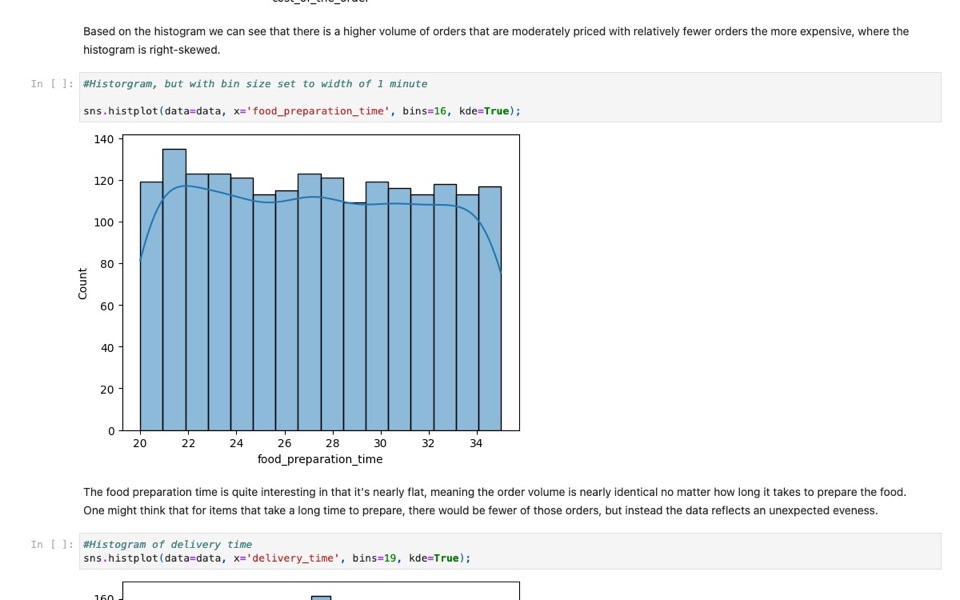Viewport: 960px width, 600px height.
Task: Click the Count y-axis label
Action: (x=83, y=283)
